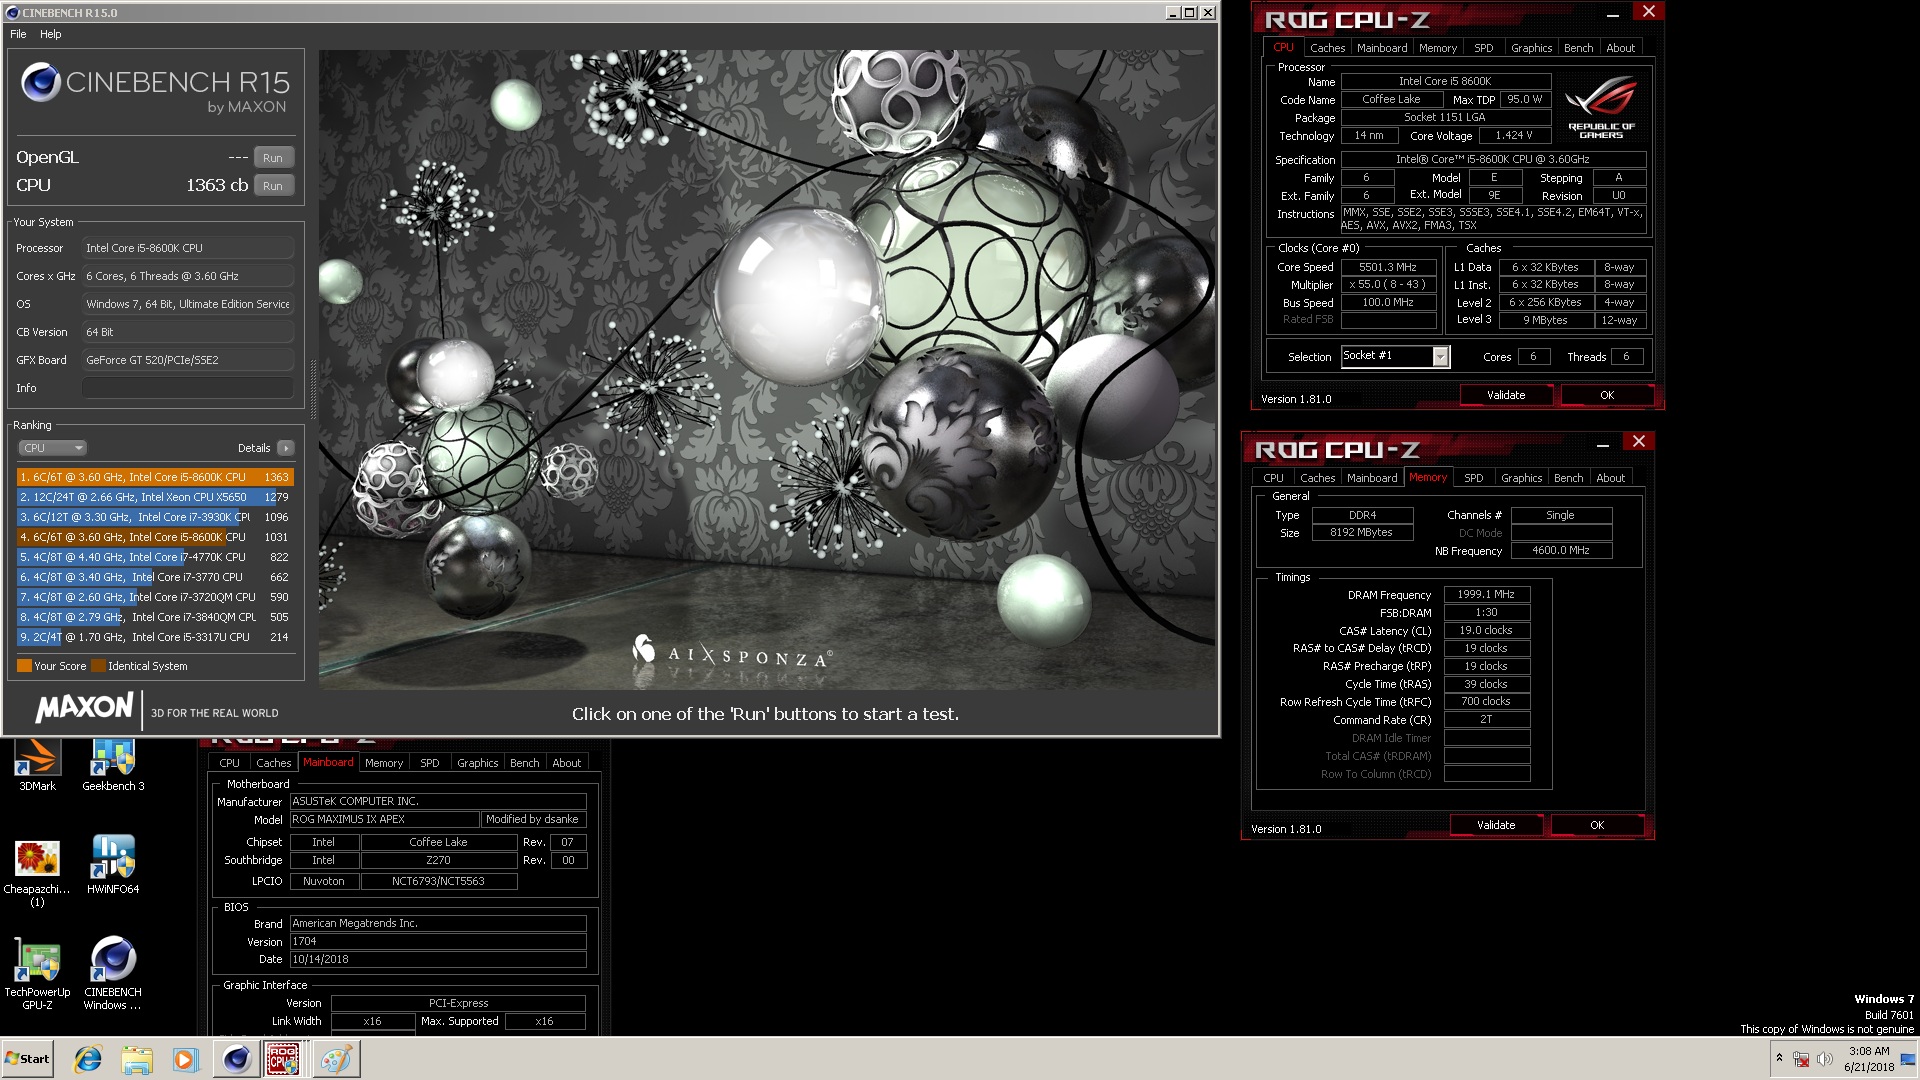The width and height of the screenshot is (1920, 1080).
Task: Click the Cinebench title bar icon
Action: pos(12,13)
